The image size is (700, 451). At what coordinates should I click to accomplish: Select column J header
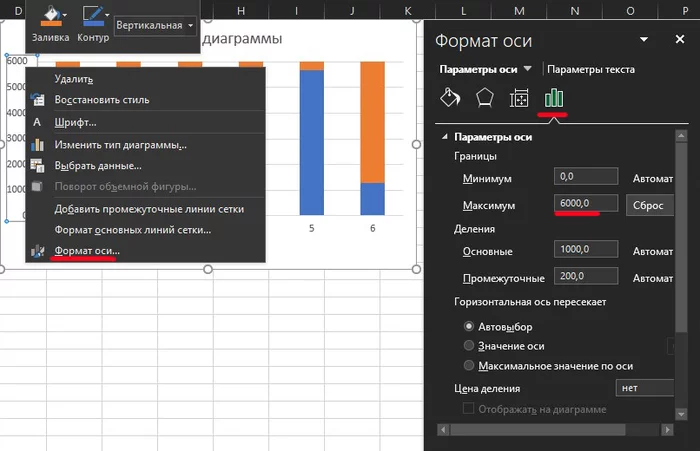pos(352,10)
